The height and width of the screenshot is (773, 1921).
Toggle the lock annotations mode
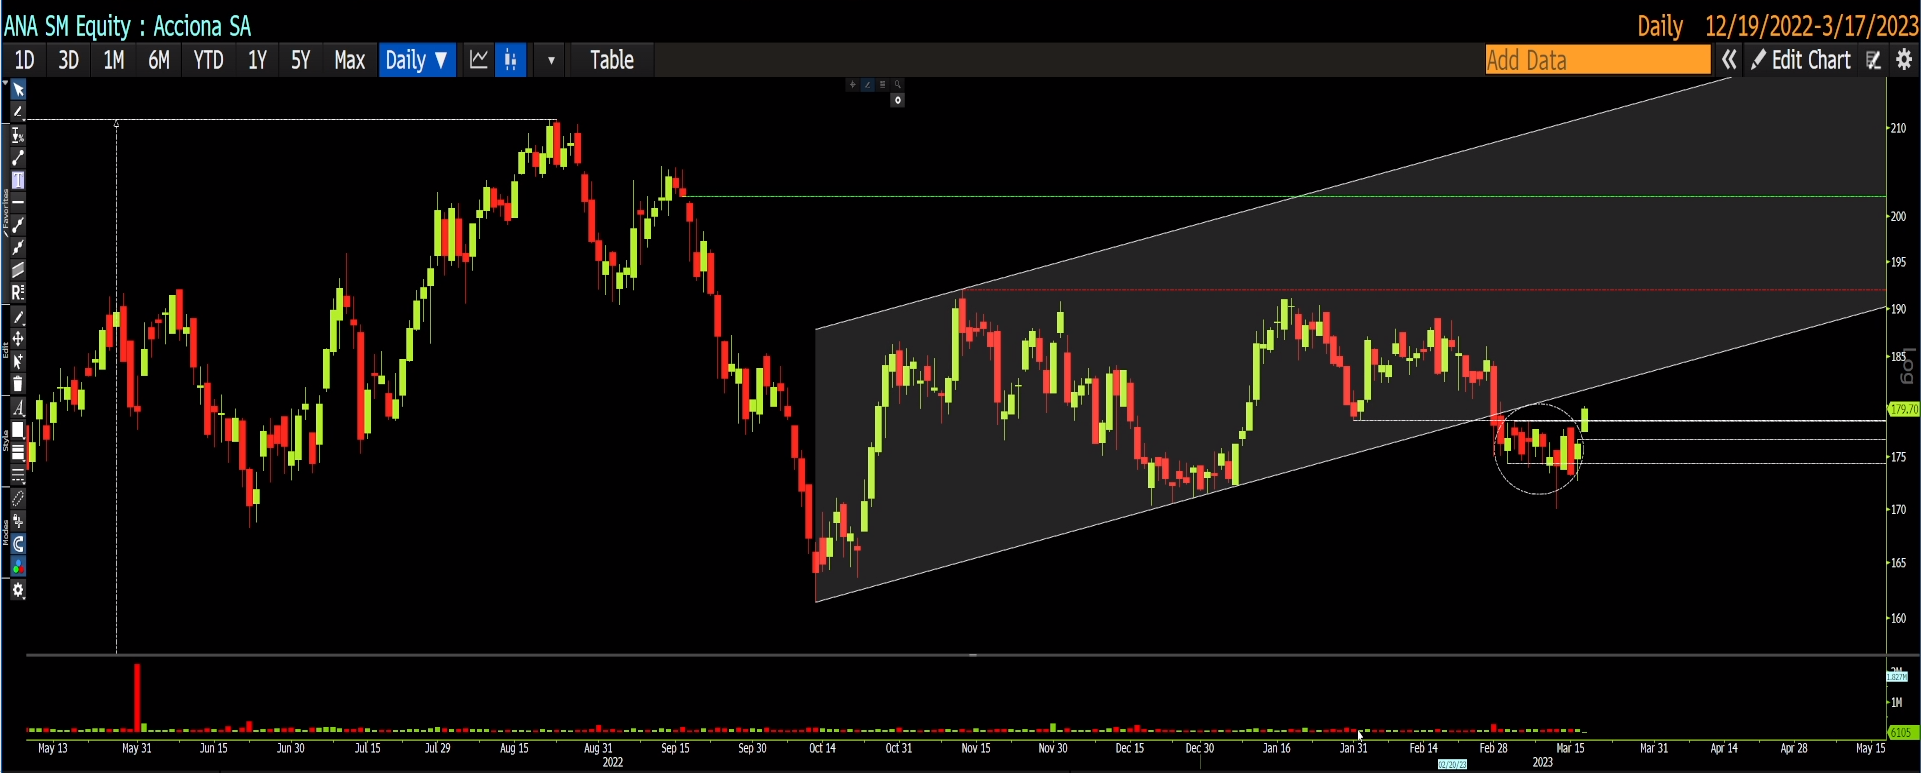click(x=18, y=521)
